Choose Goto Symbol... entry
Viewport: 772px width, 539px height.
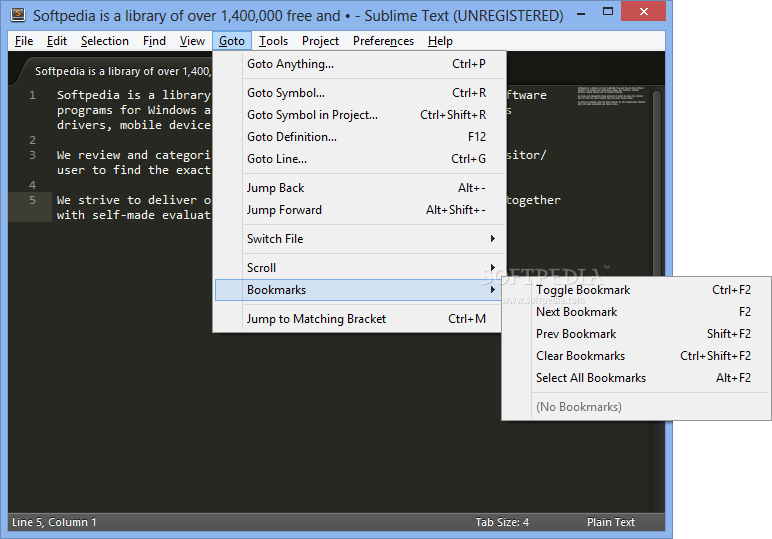tap(359, 93)
